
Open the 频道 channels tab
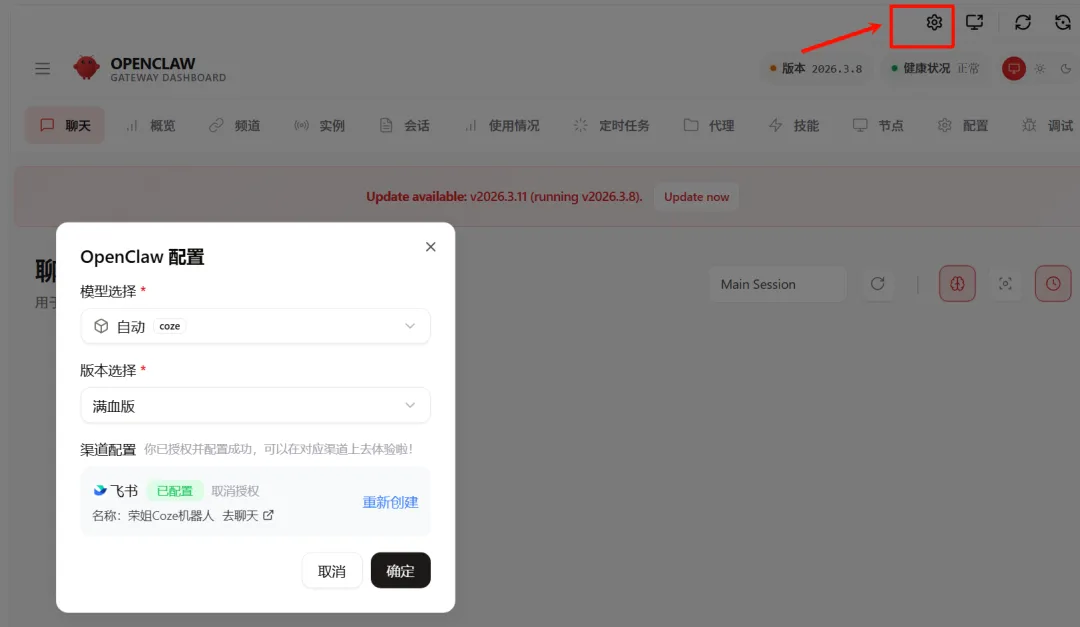click(x=235, y=125)
